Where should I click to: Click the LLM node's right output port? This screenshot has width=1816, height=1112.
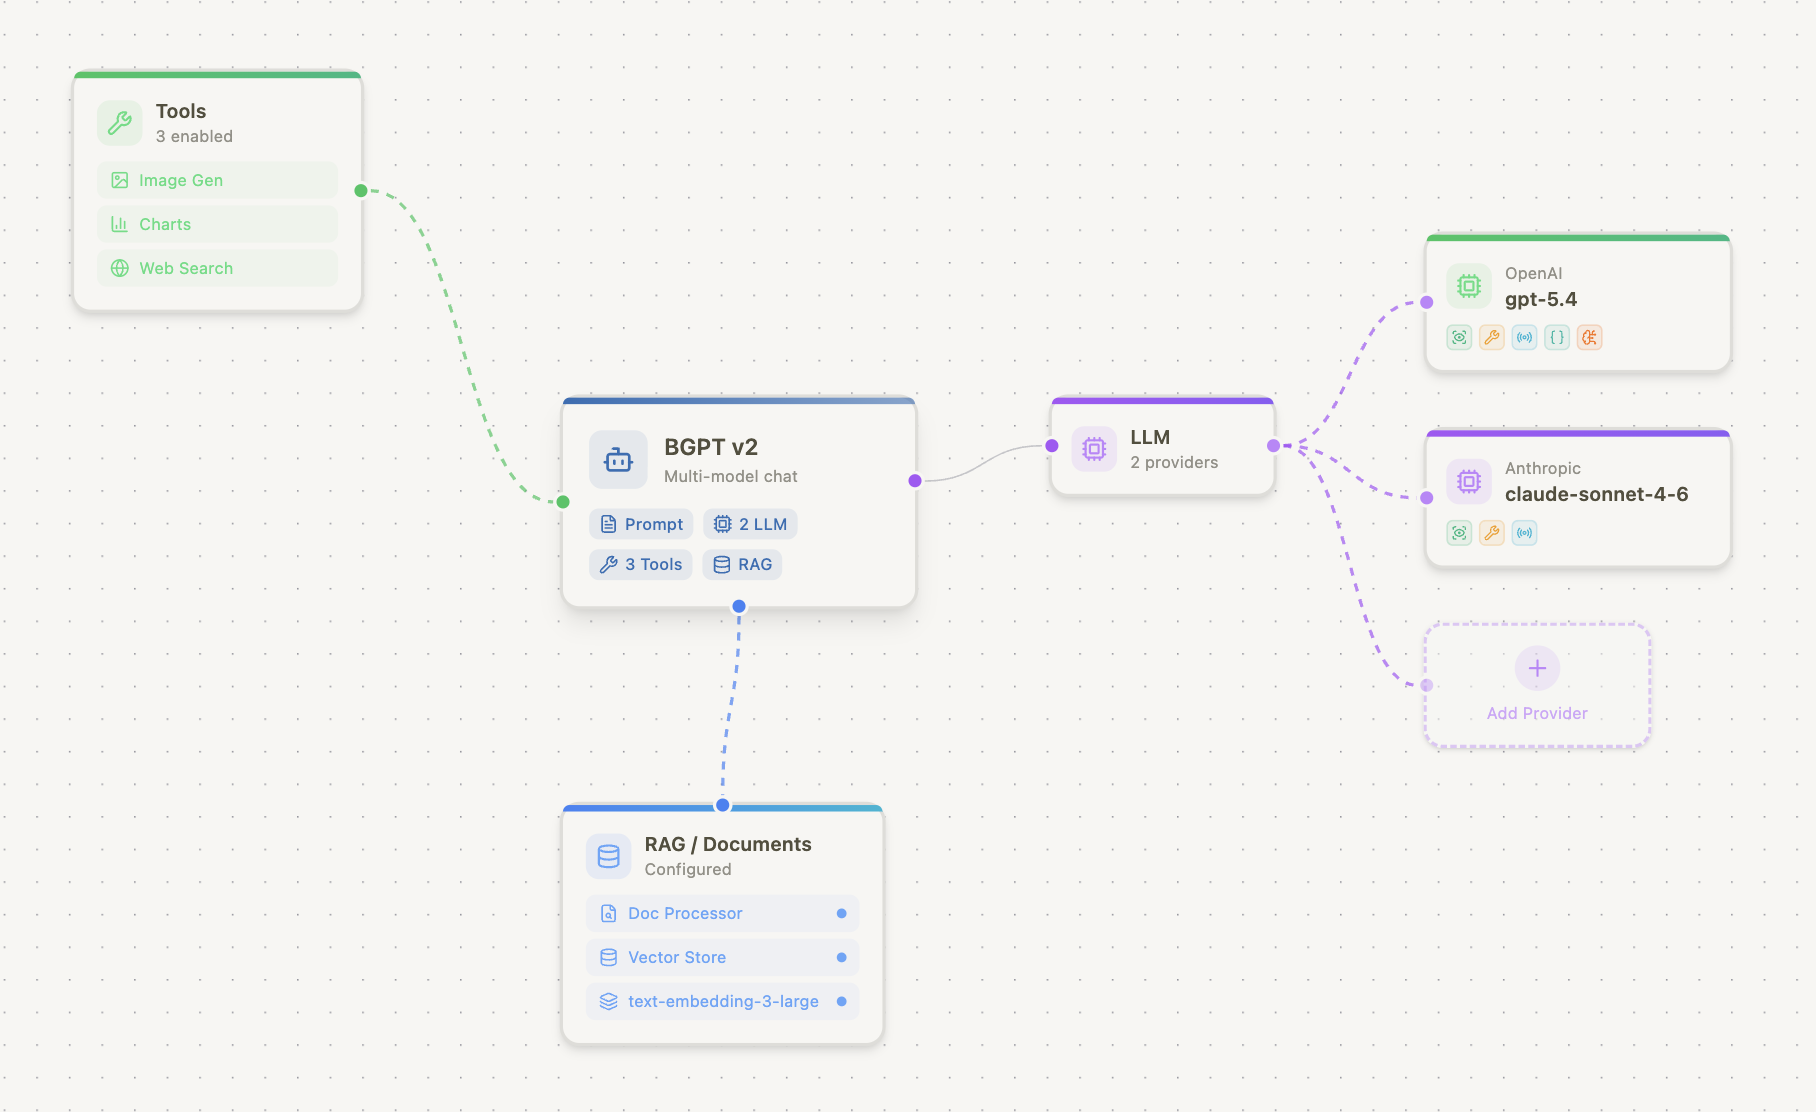[1273, 446]
